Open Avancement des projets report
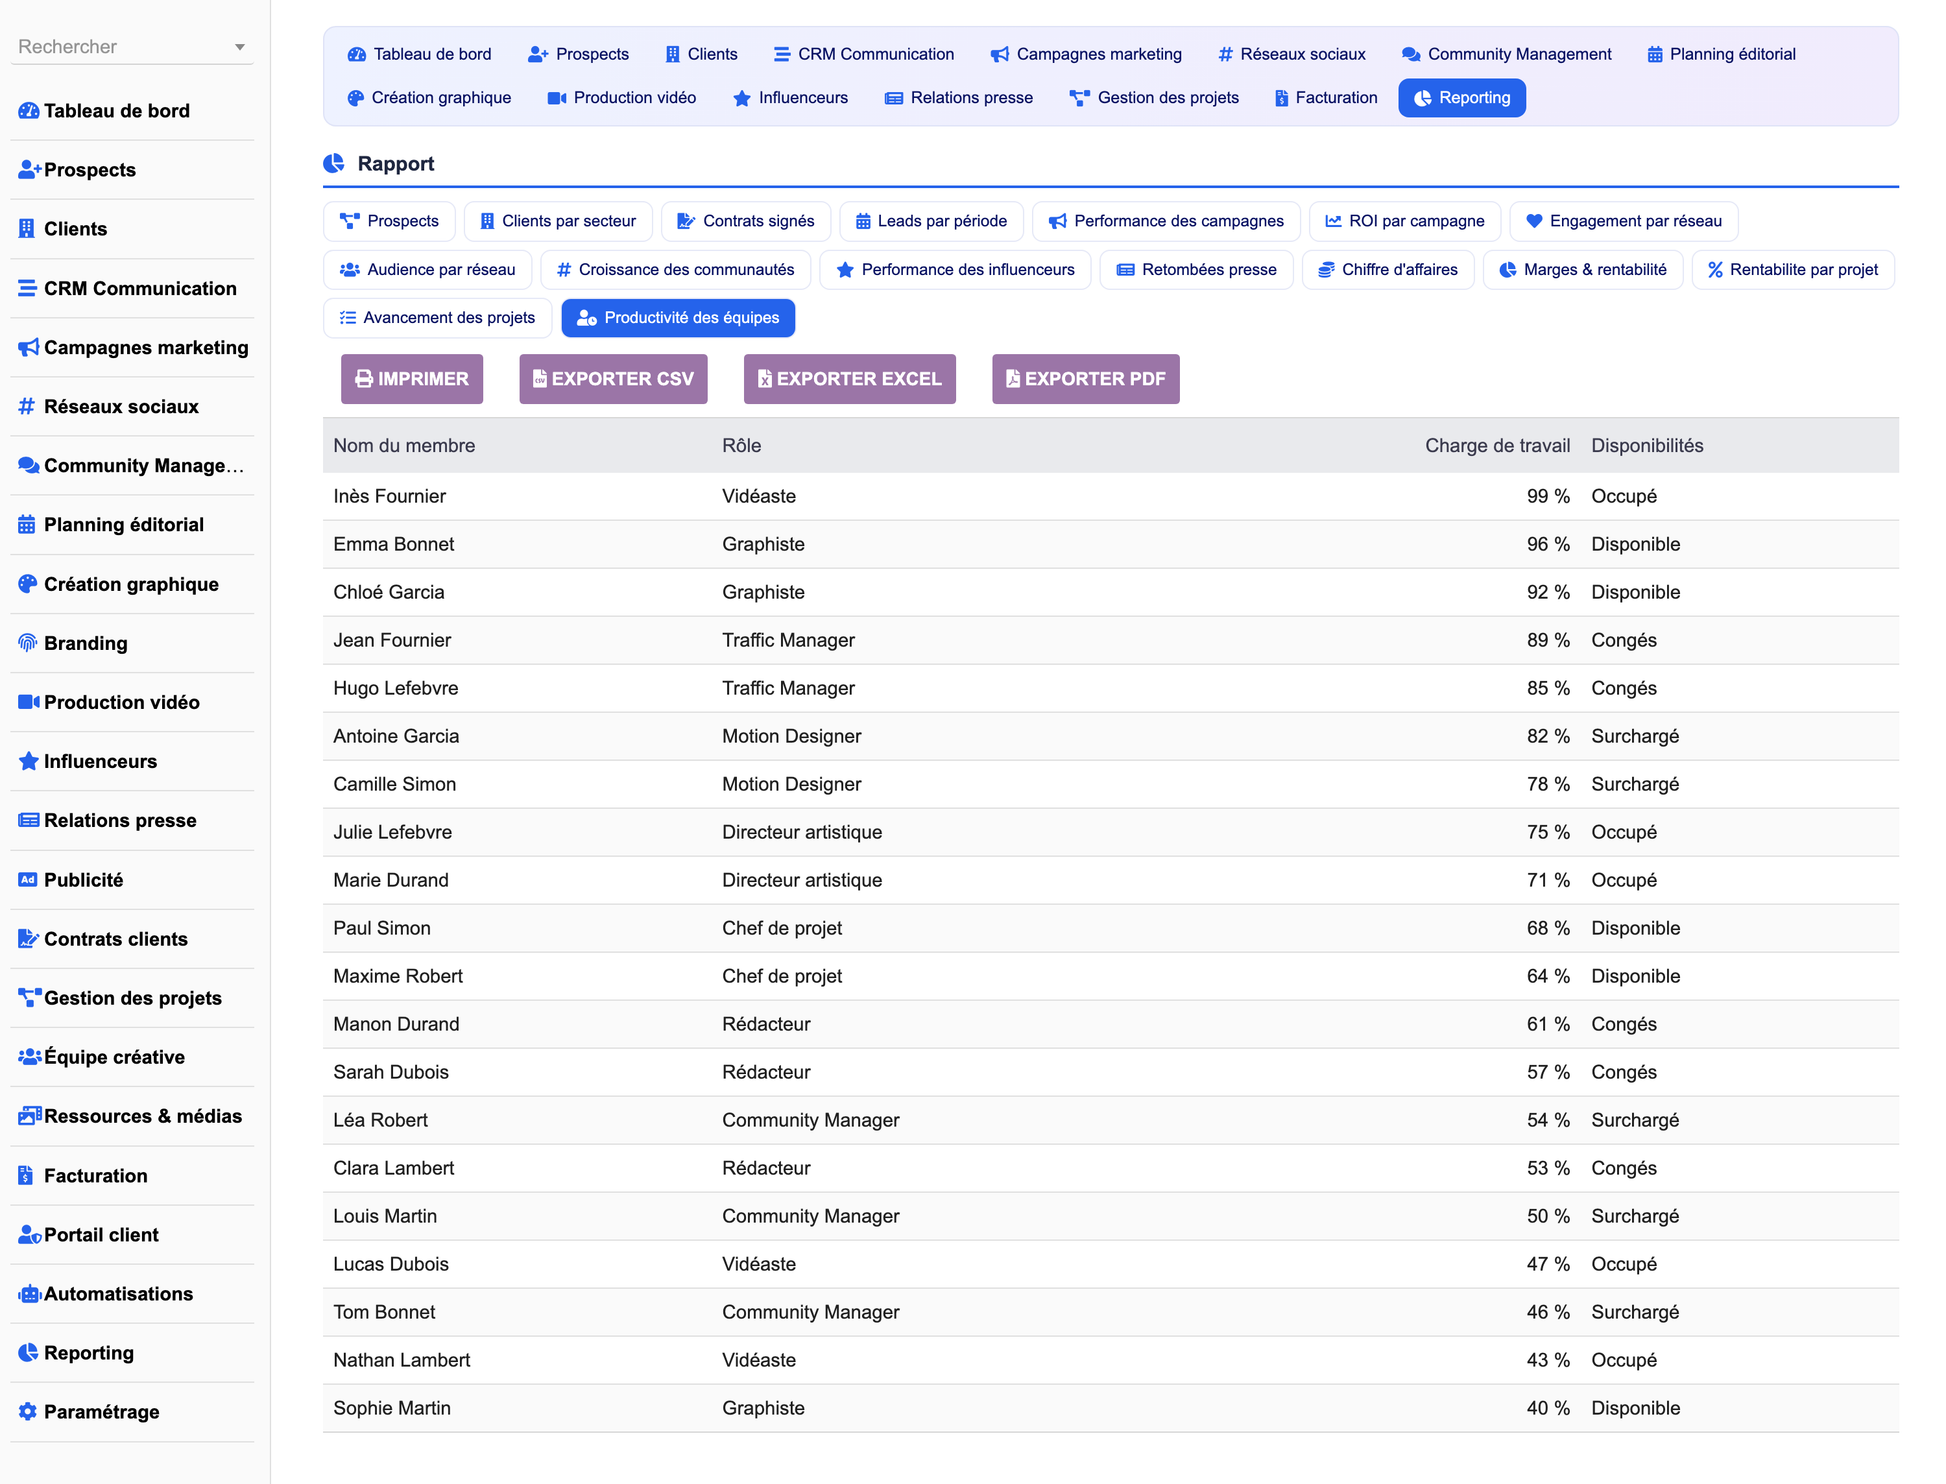The image size is (1946, 1484). (438, 318)
